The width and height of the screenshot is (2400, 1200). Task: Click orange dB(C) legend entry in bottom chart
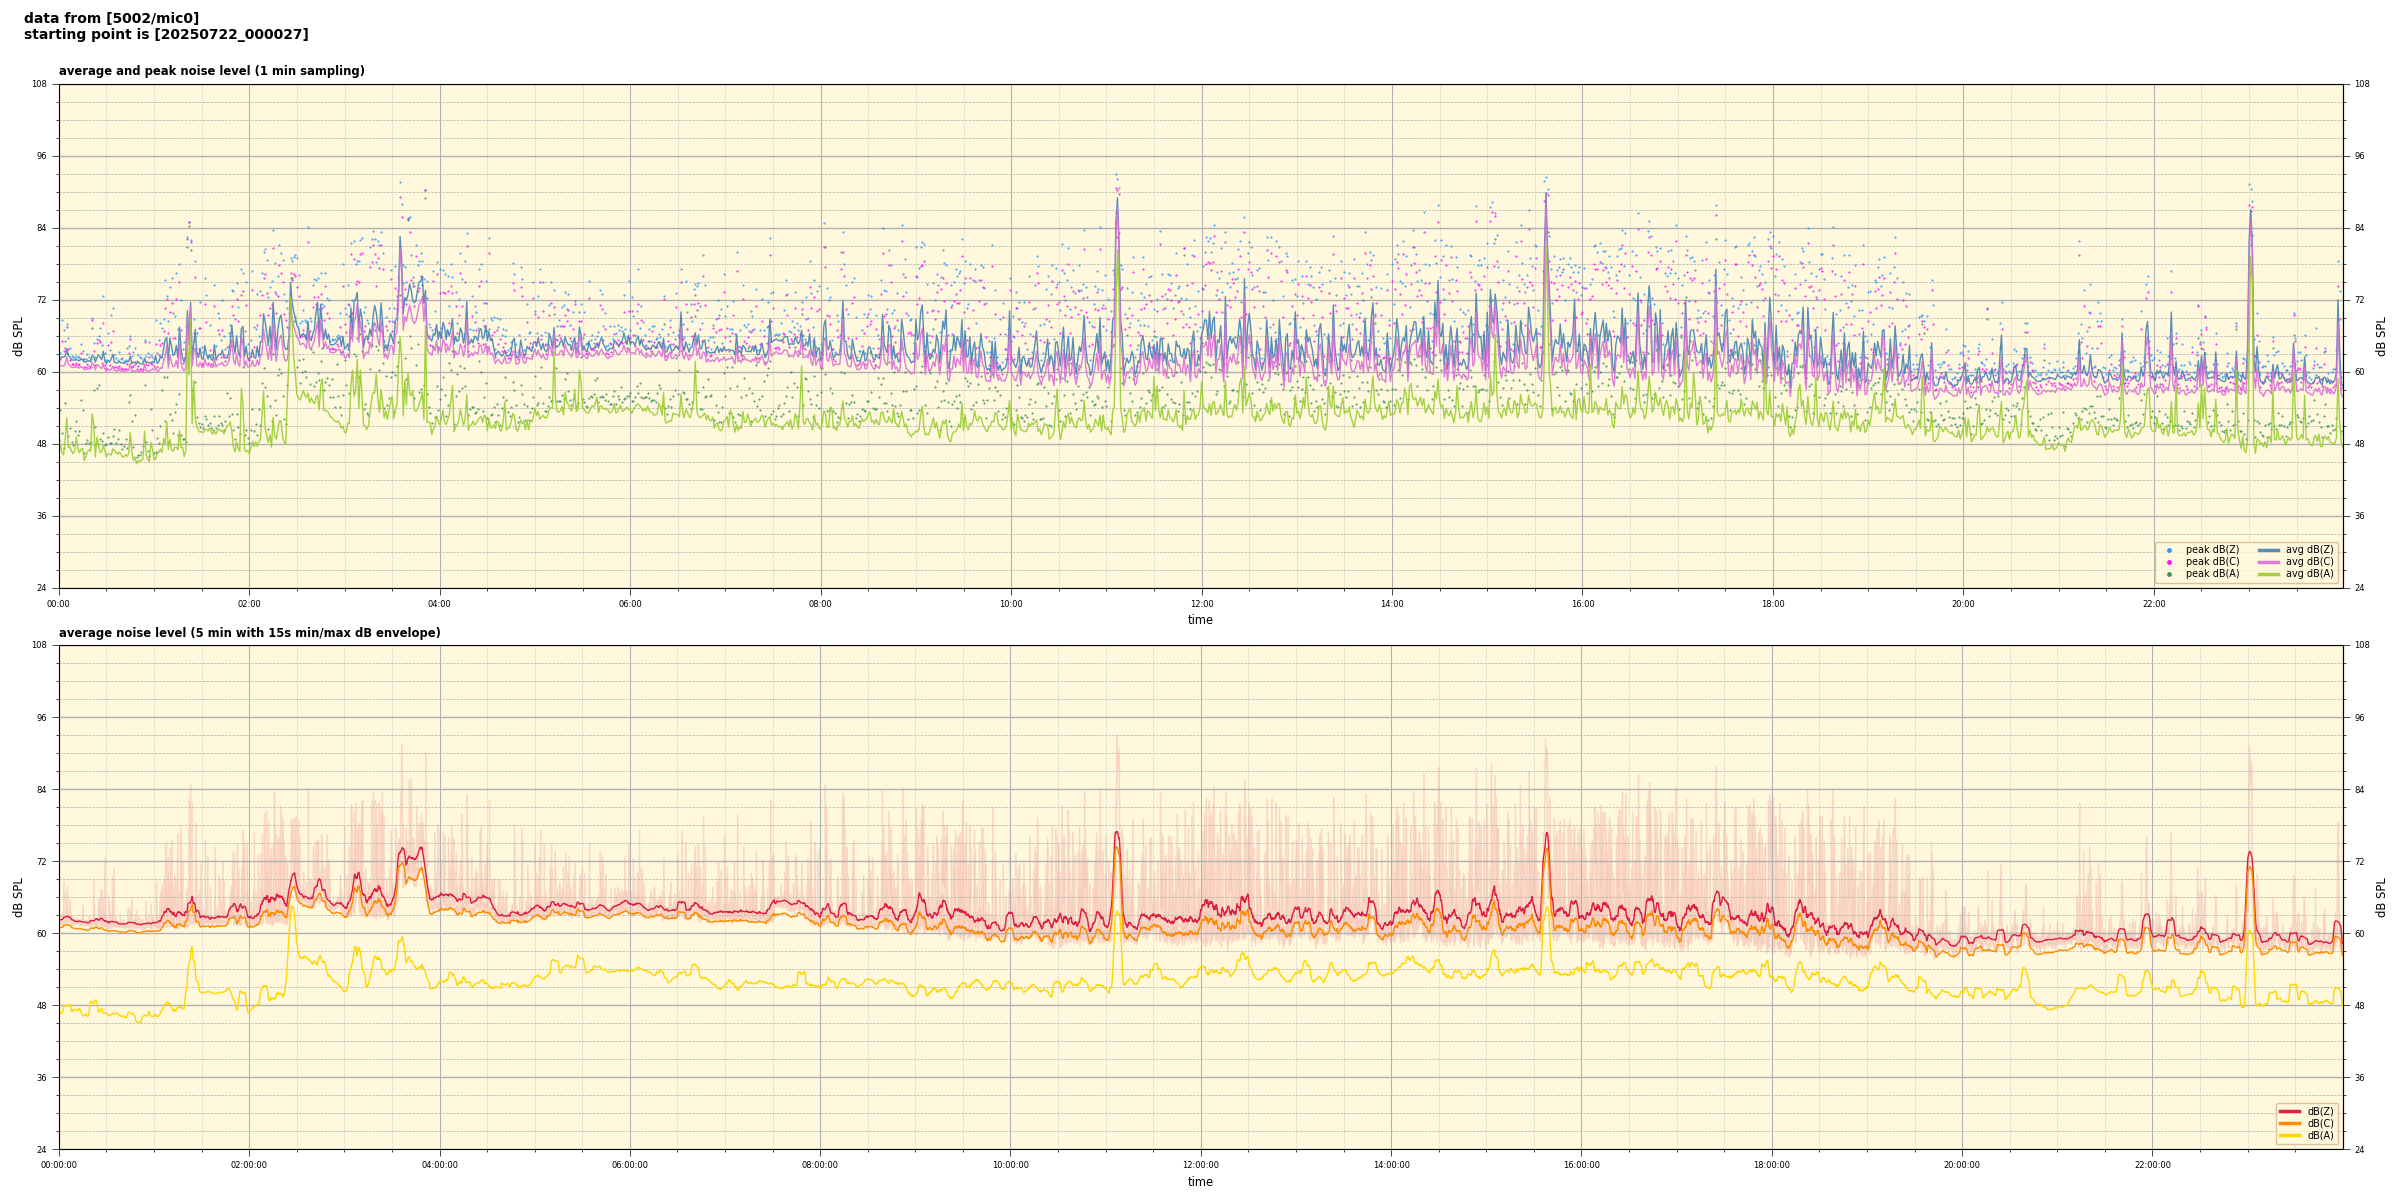click(2289, 1123)
